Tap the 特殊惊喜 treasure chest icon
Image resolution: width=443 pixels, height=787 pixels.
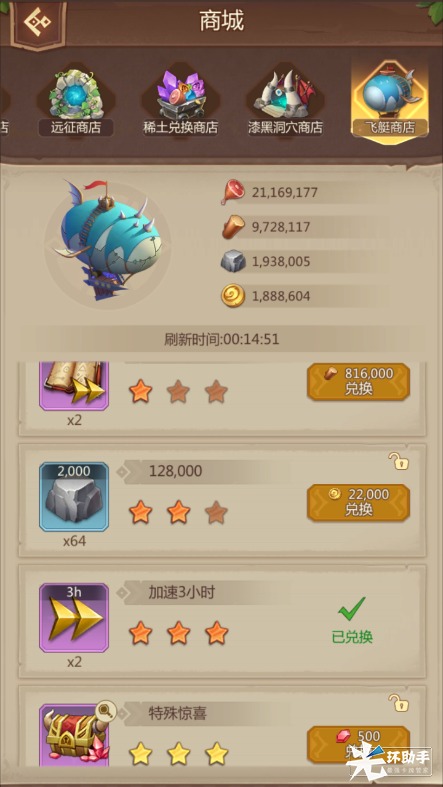tap(74, 736)
